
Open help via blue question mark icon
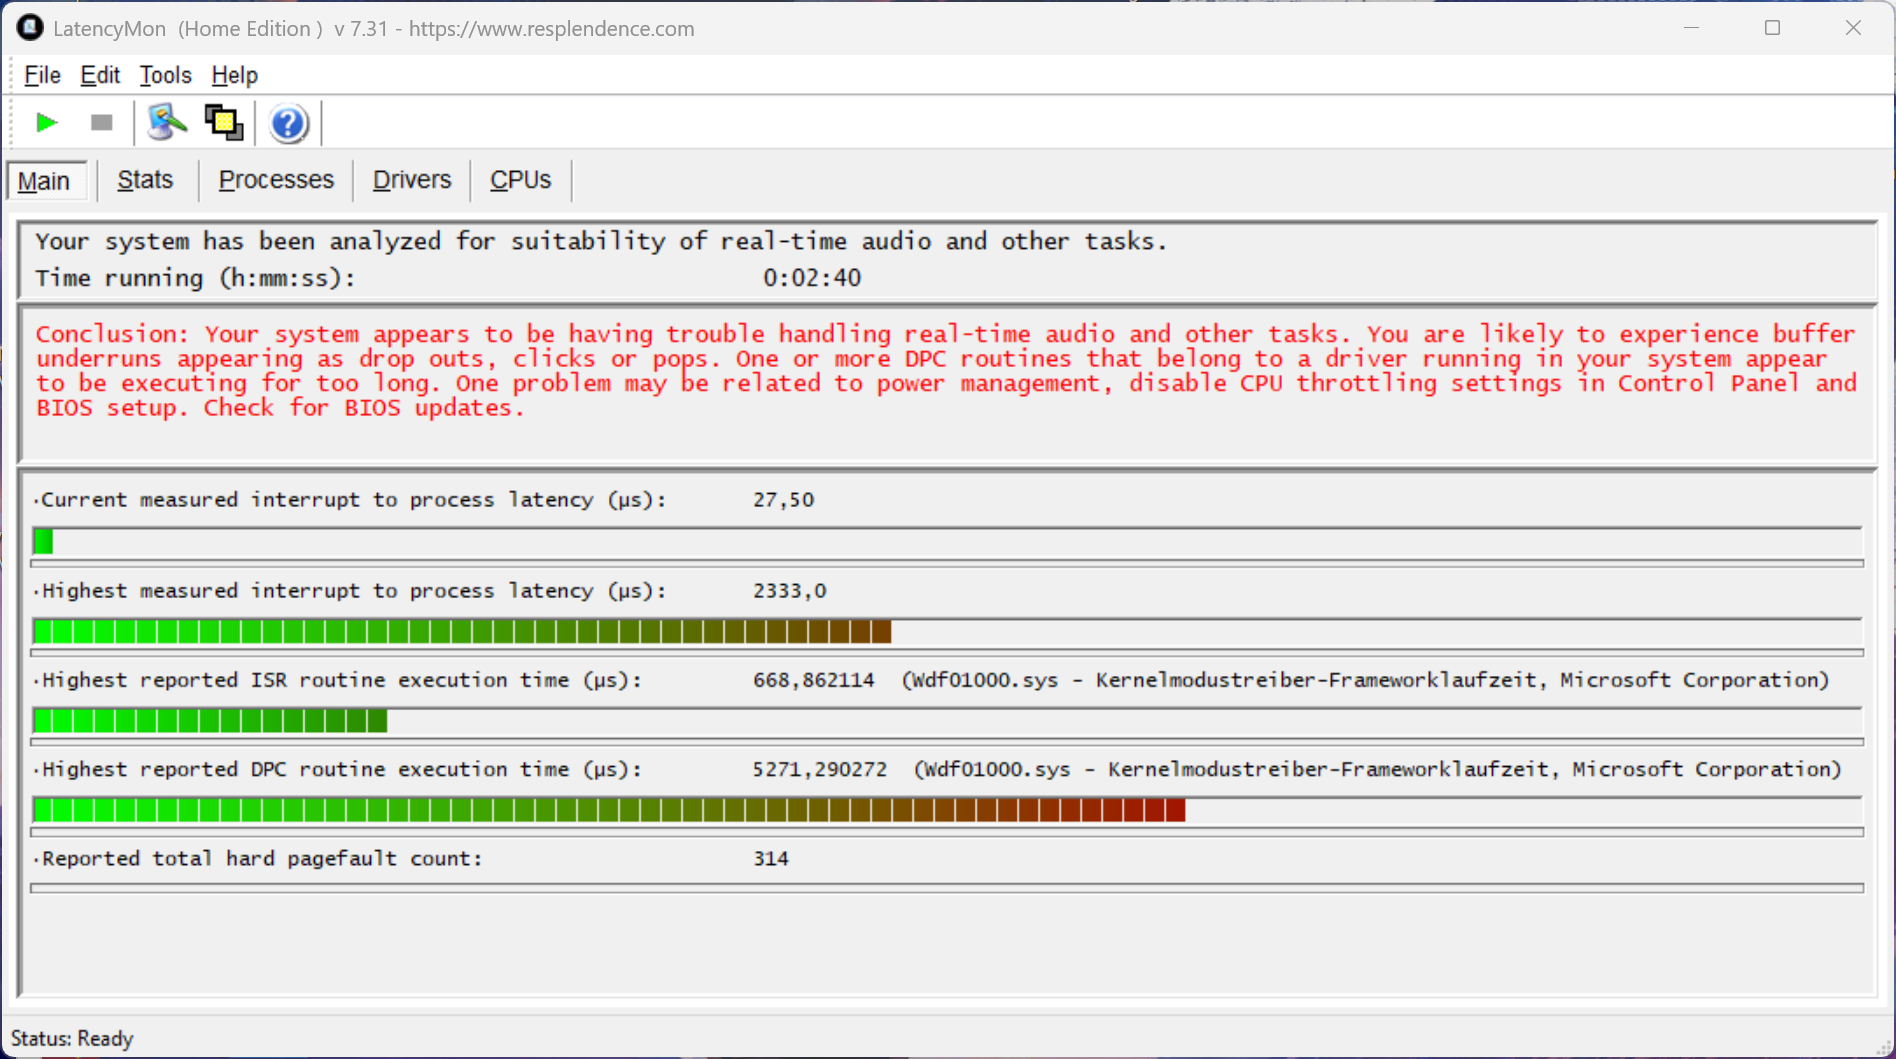point(288,124)
